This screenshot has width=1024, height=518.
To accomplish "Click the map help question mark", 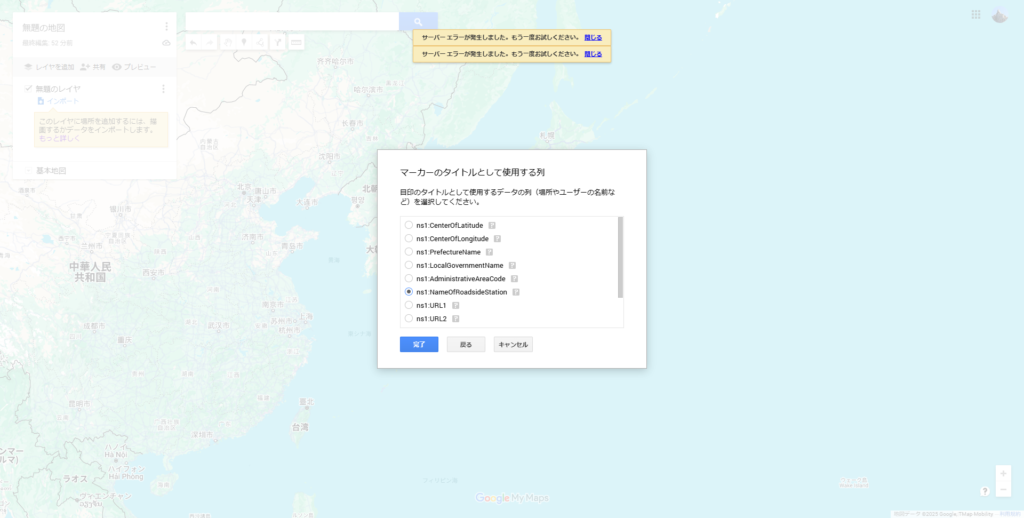I will (985, 491).
